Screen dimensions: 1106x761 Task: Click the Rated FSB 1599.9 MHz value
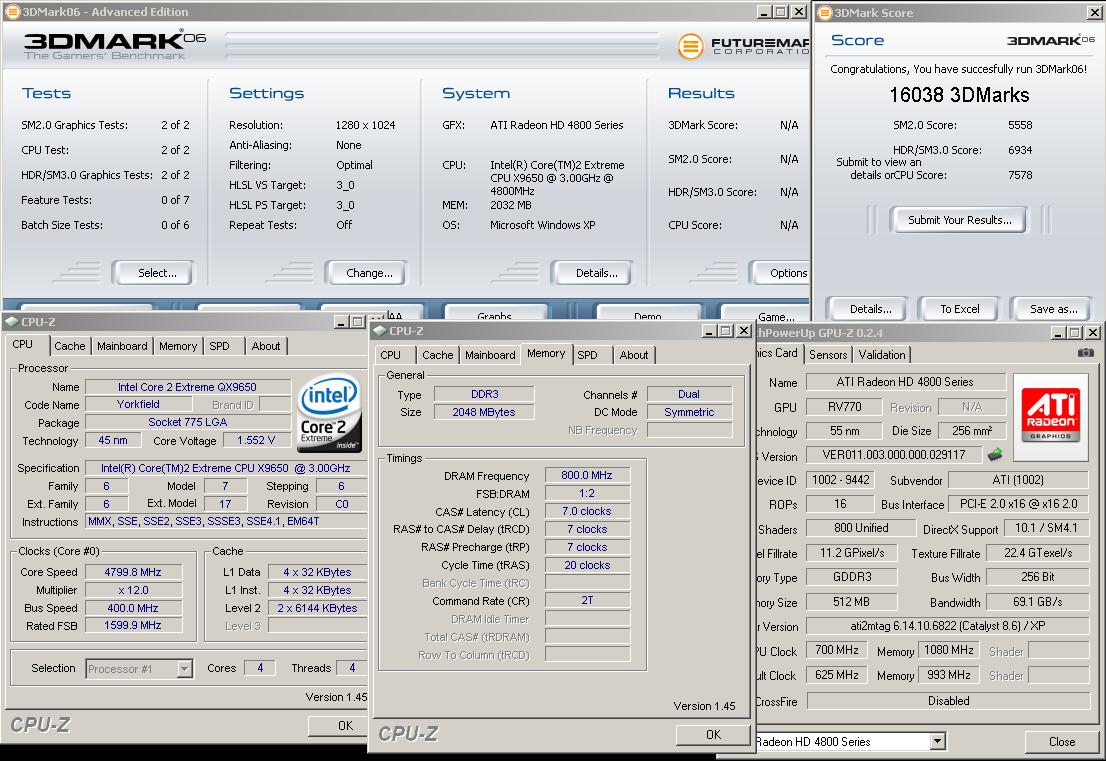133,625
